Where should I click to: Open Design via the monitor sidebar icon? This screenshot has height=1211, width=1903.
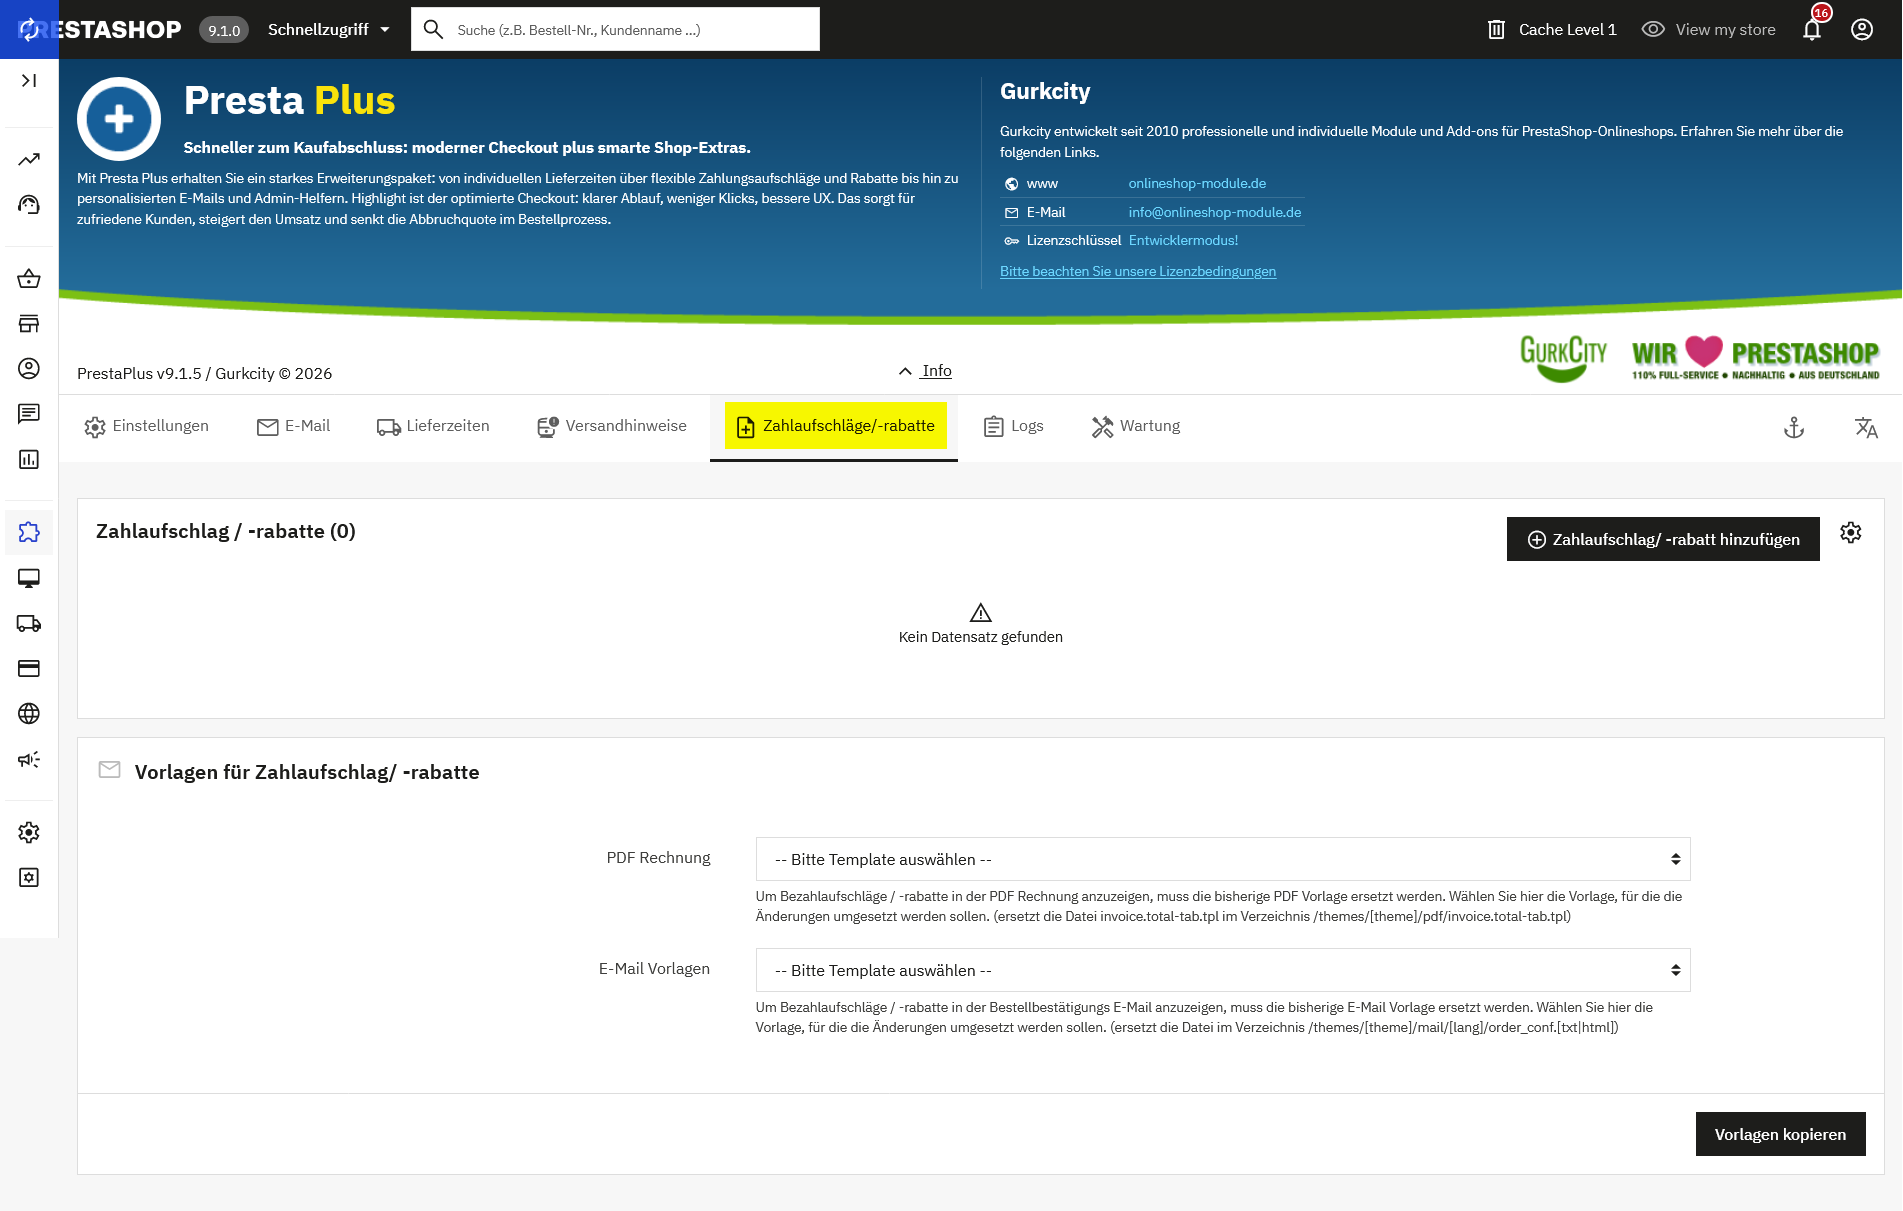(x=29, y=578)
